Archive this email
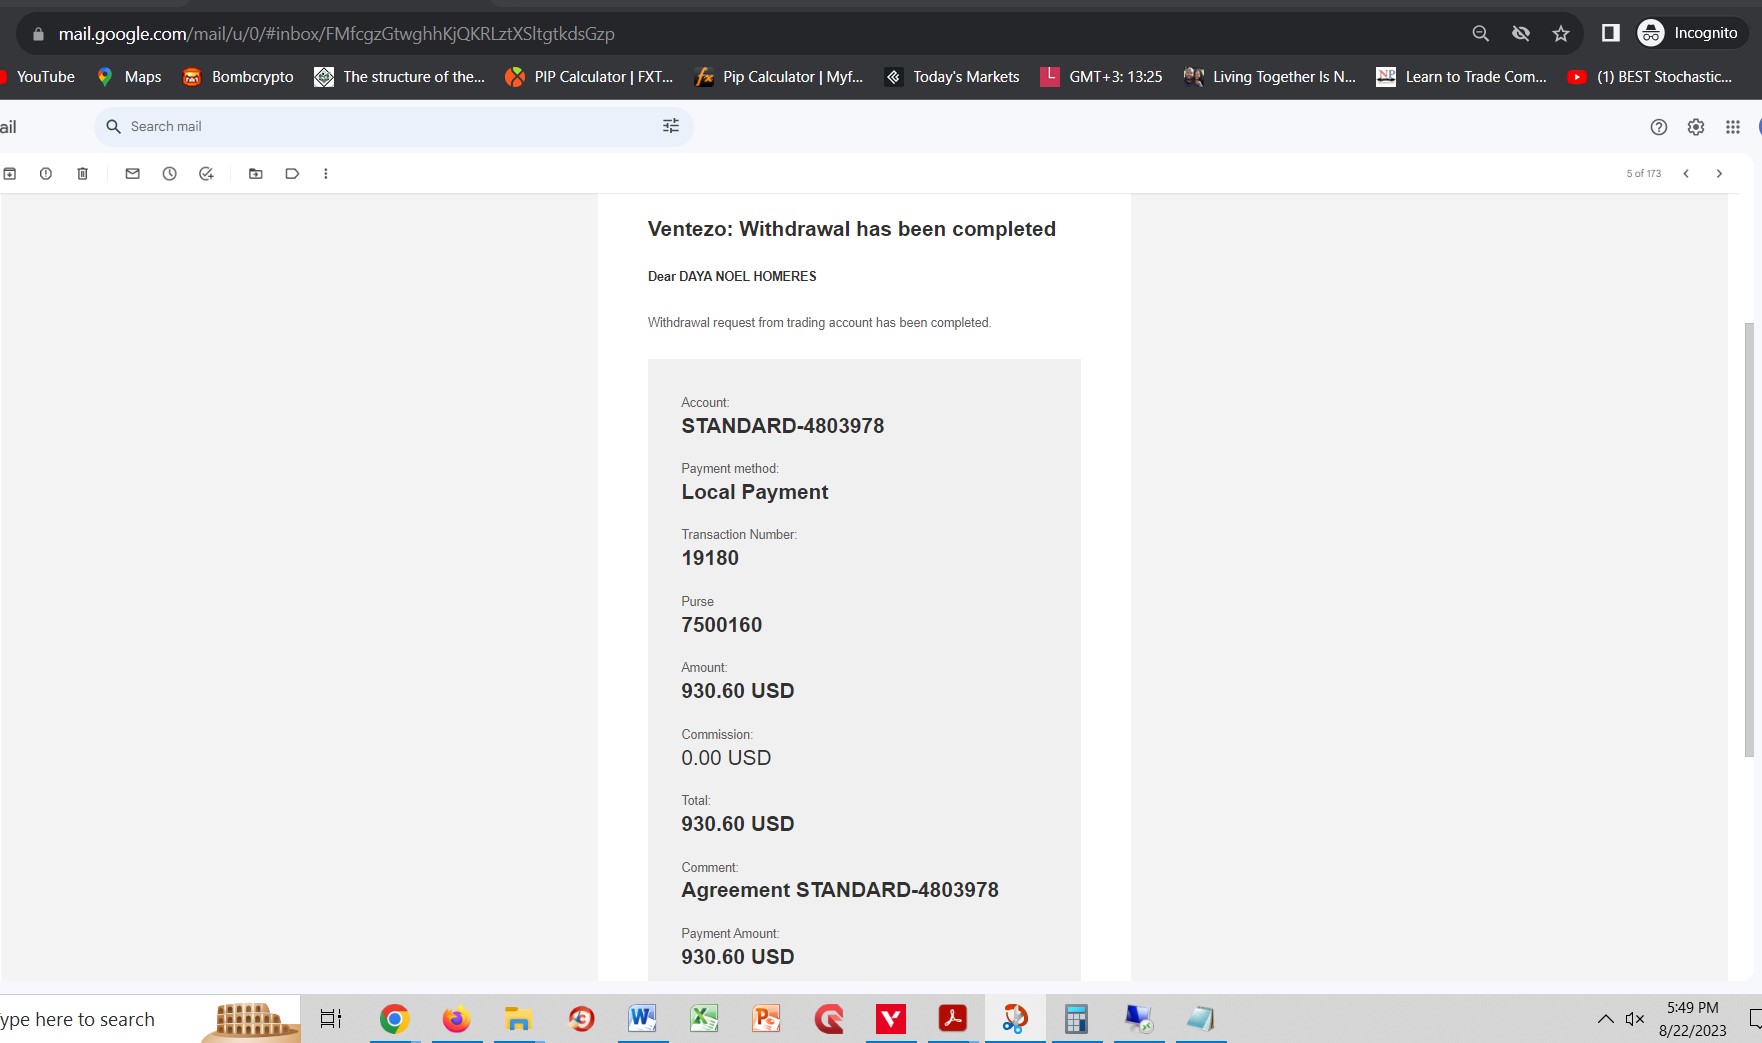Image resolution: width=1762 pixels, height=1043 pixels. point(10,174)
